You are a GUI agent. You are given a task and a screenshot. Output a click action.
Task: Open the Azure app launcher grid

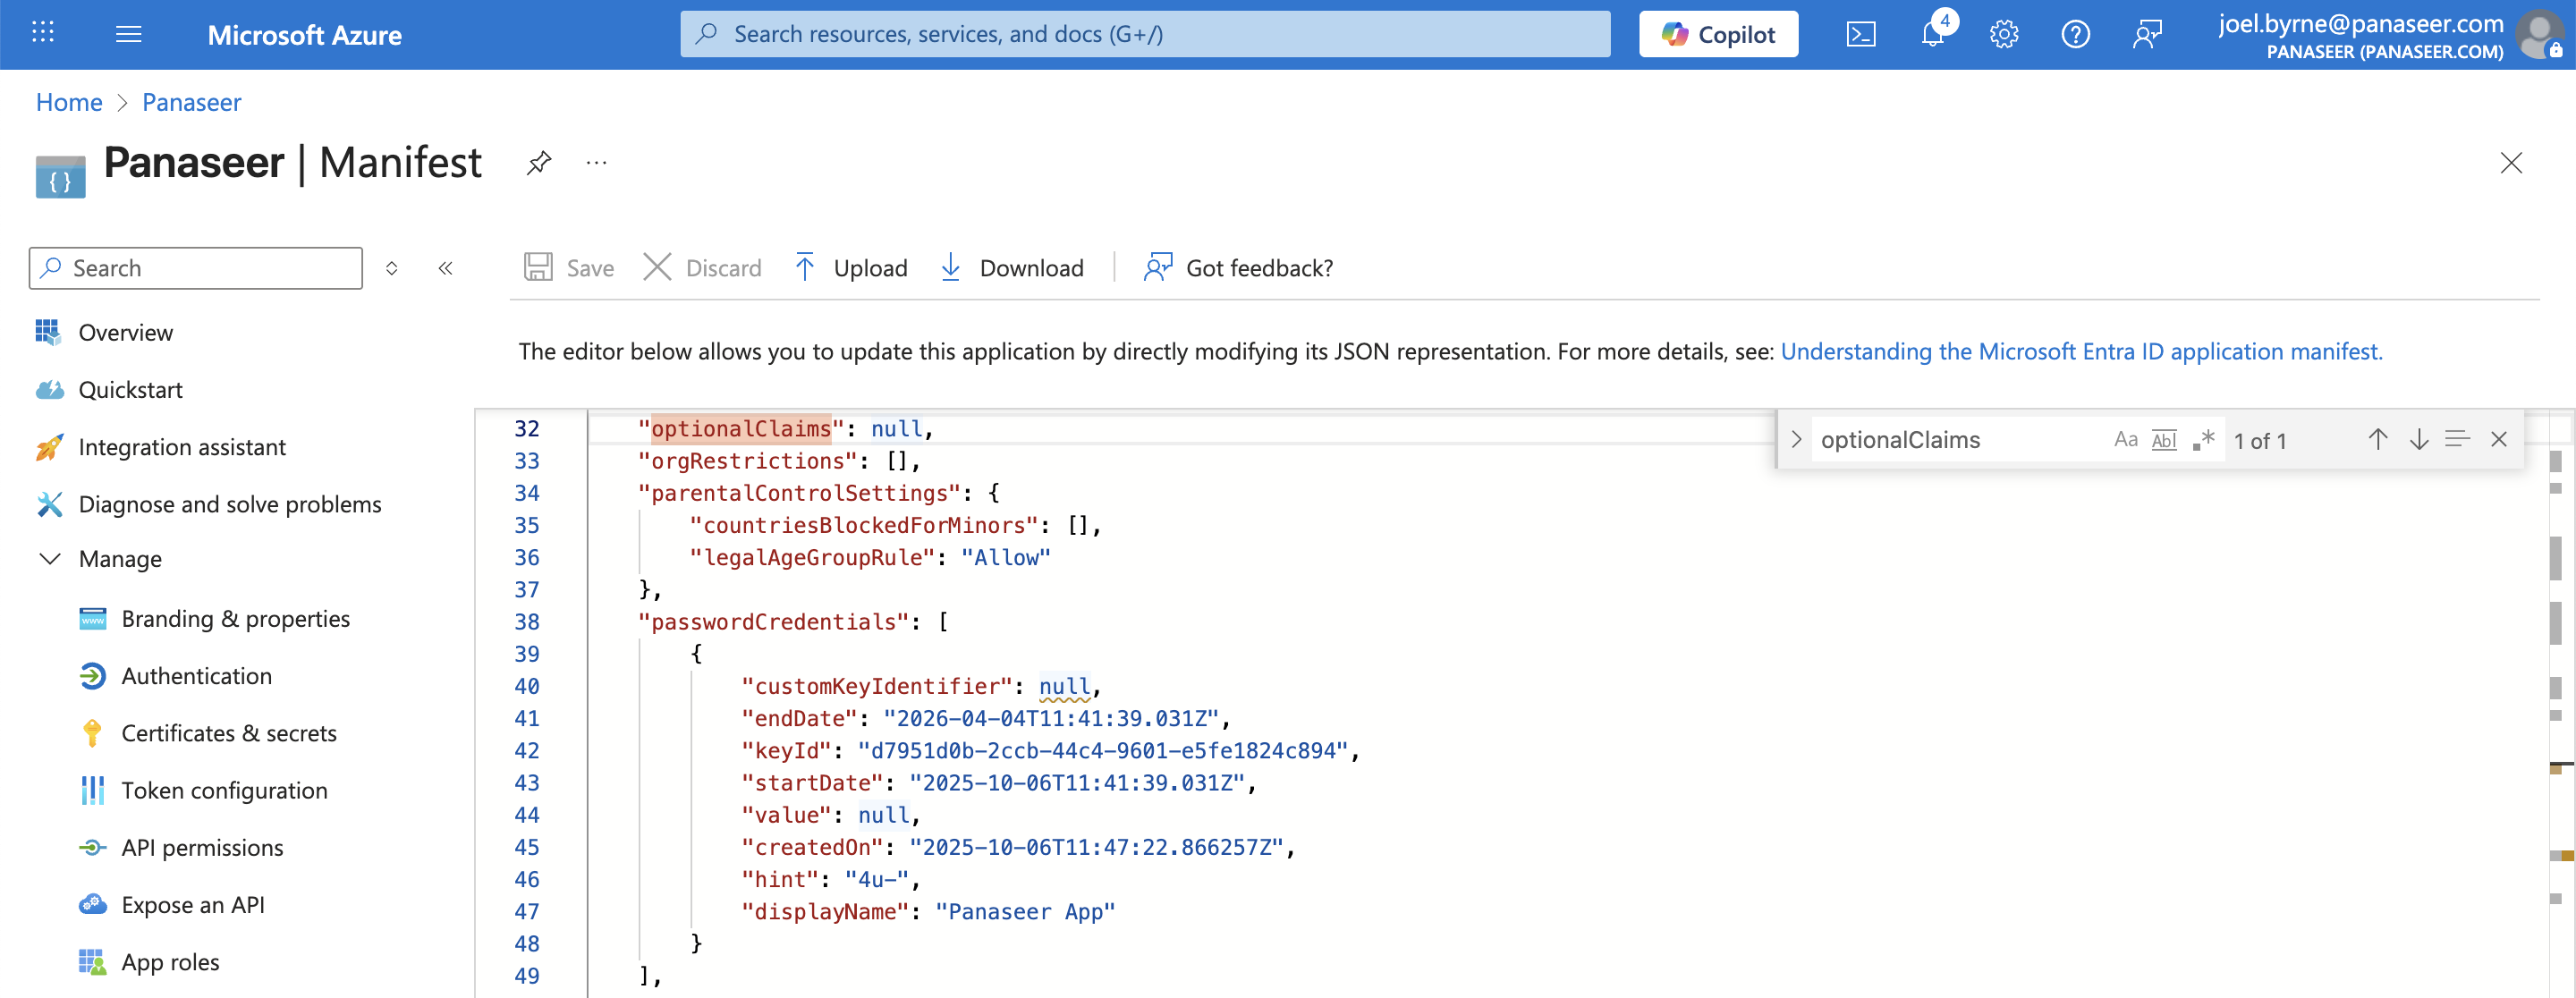pyautogui.click(x=42, y=34)
